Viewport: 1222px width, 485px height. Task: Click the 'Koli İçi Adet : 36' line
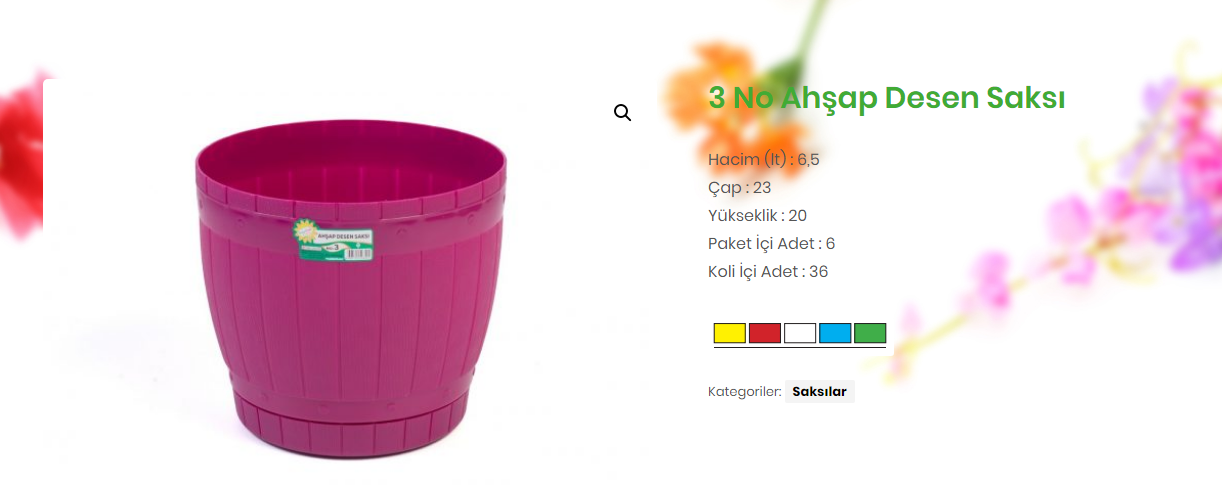click(x=768, y=271)
